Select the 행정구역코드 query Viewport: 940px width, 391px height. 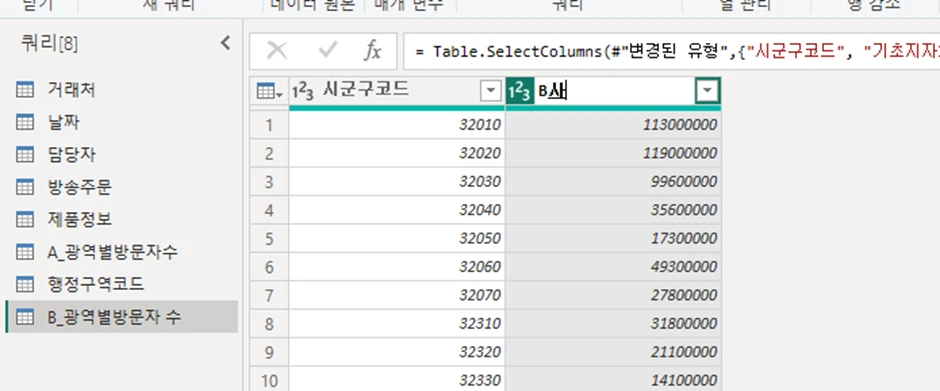122,284
